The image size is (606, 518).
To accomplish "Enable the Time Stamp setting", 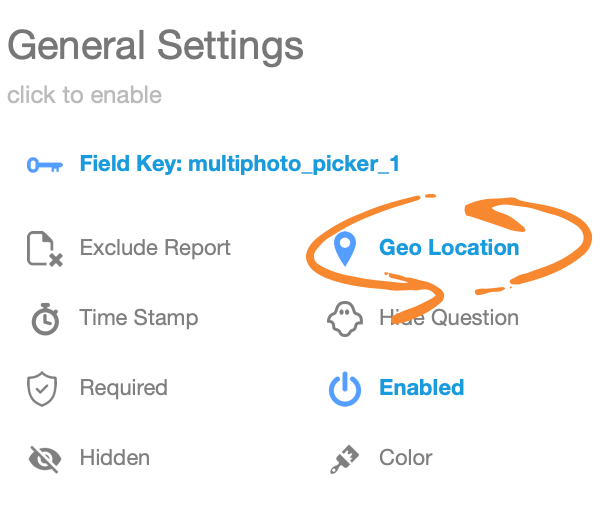I will 139,319.
